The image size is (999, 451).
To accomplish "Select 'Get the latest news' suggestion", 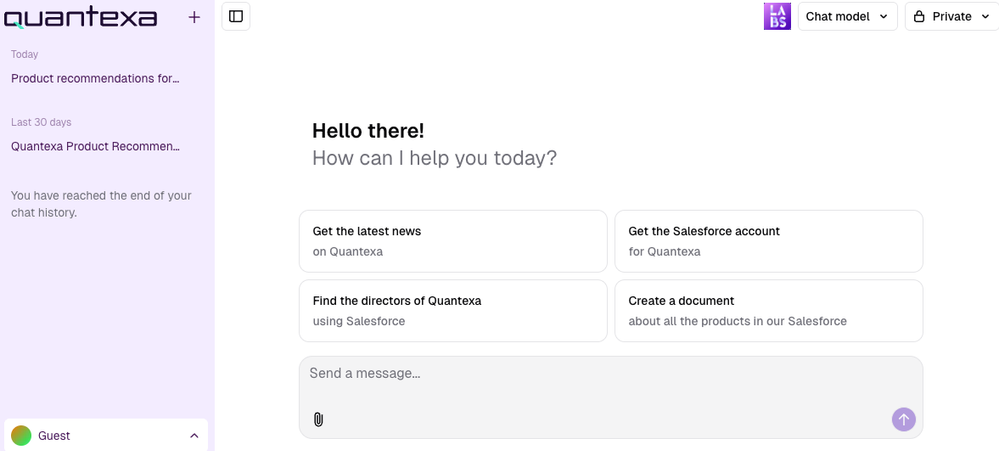I will click(453, 241).
